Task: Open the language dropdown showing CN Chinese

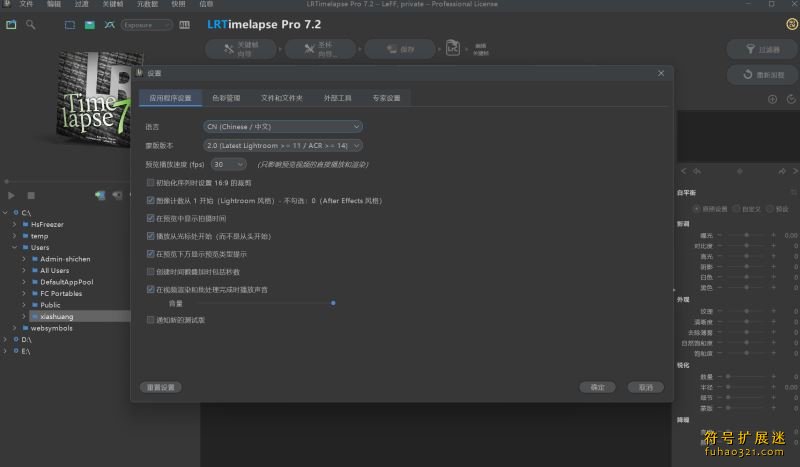Action: (283, 127)
